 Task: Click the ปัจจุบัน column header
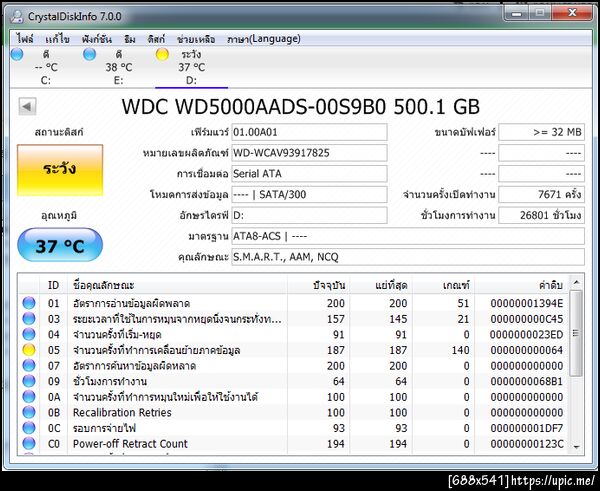click(318, 285)
